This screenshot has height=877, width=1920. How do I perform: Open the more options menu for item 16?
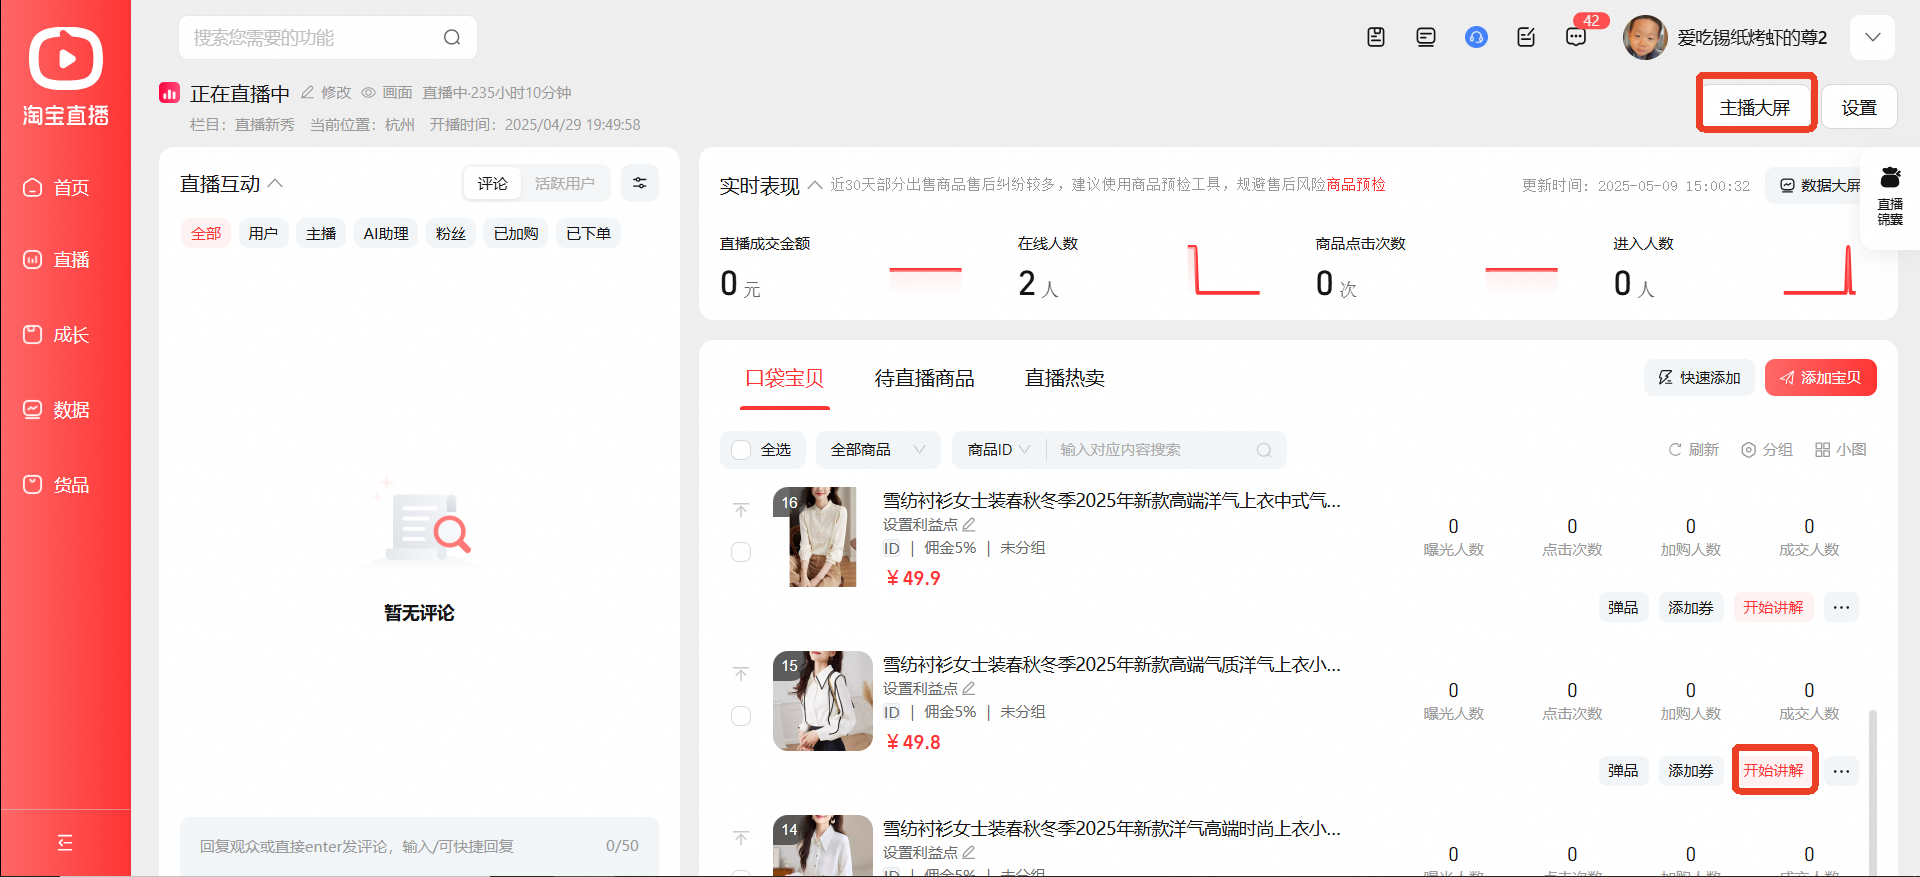(1841, 607)
